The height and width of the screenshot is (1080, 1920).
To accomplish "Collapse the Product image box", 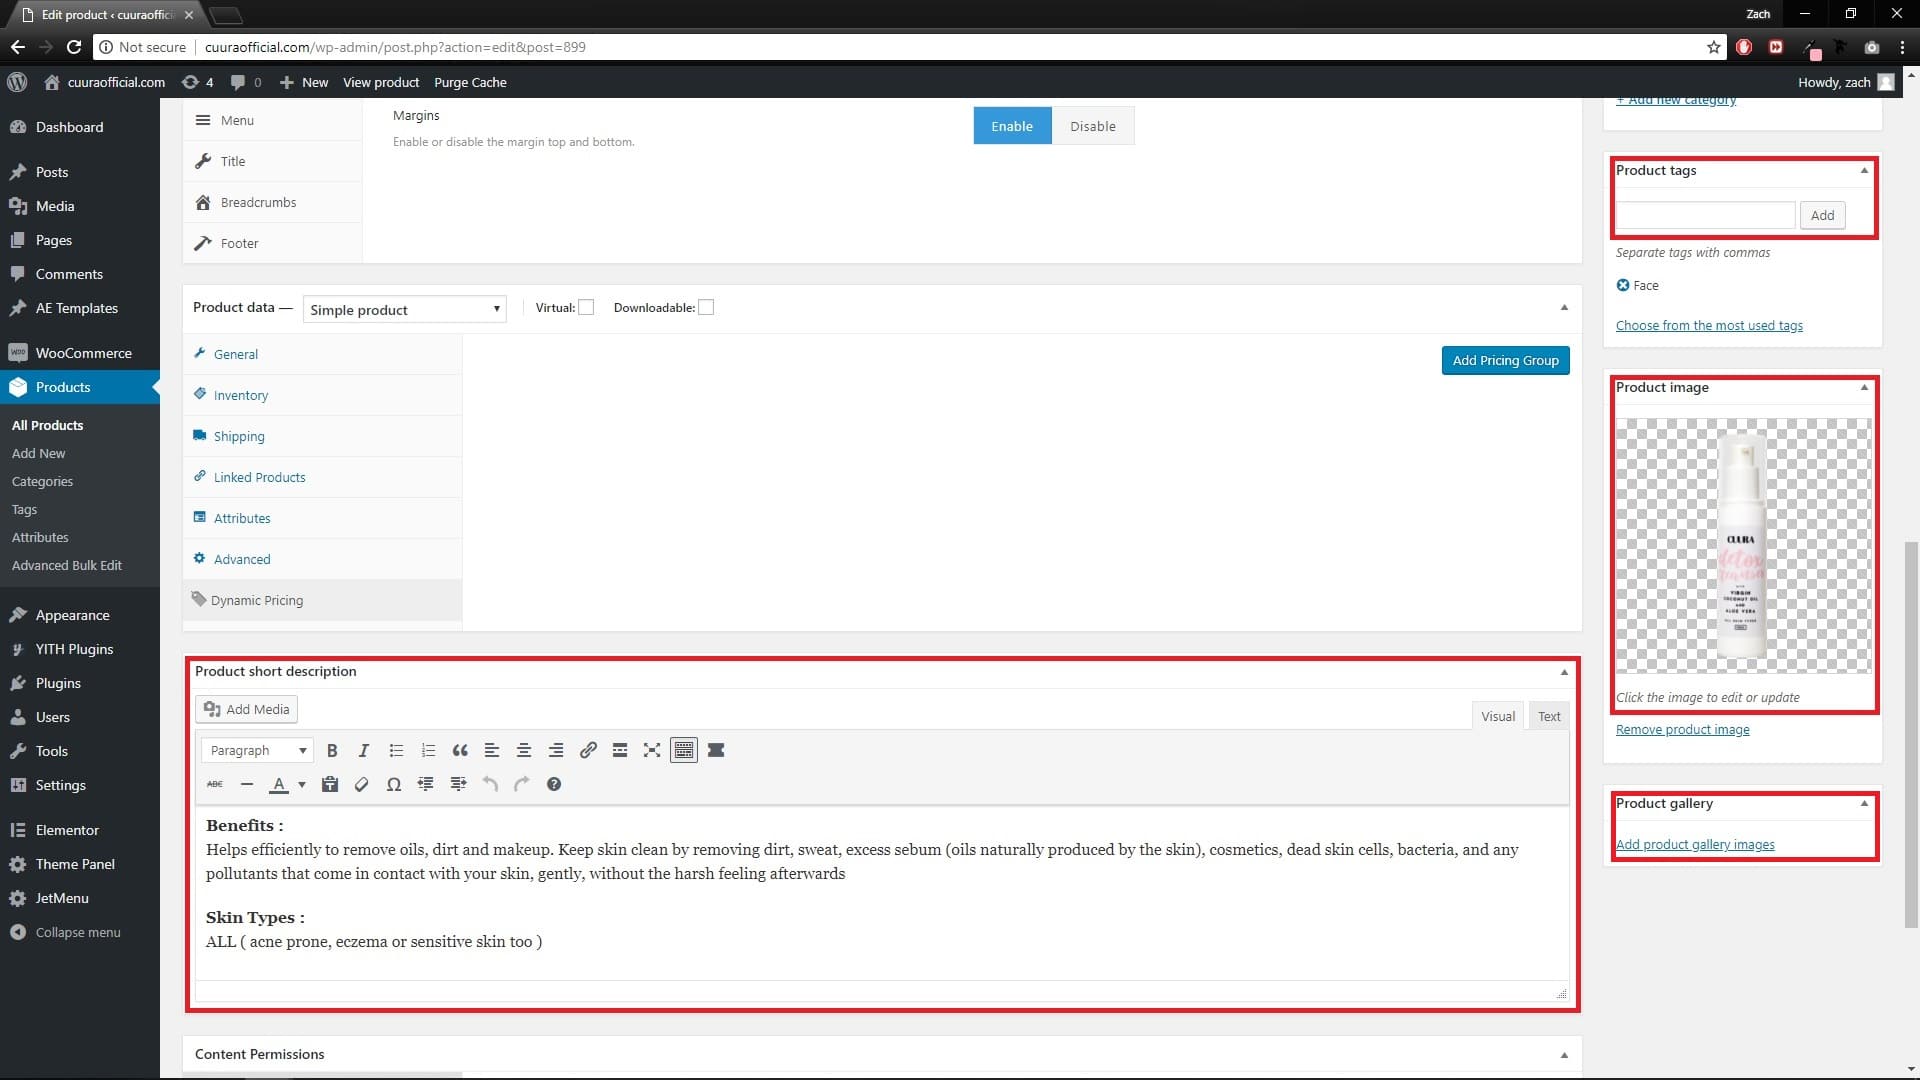I will pos(1864,388).
